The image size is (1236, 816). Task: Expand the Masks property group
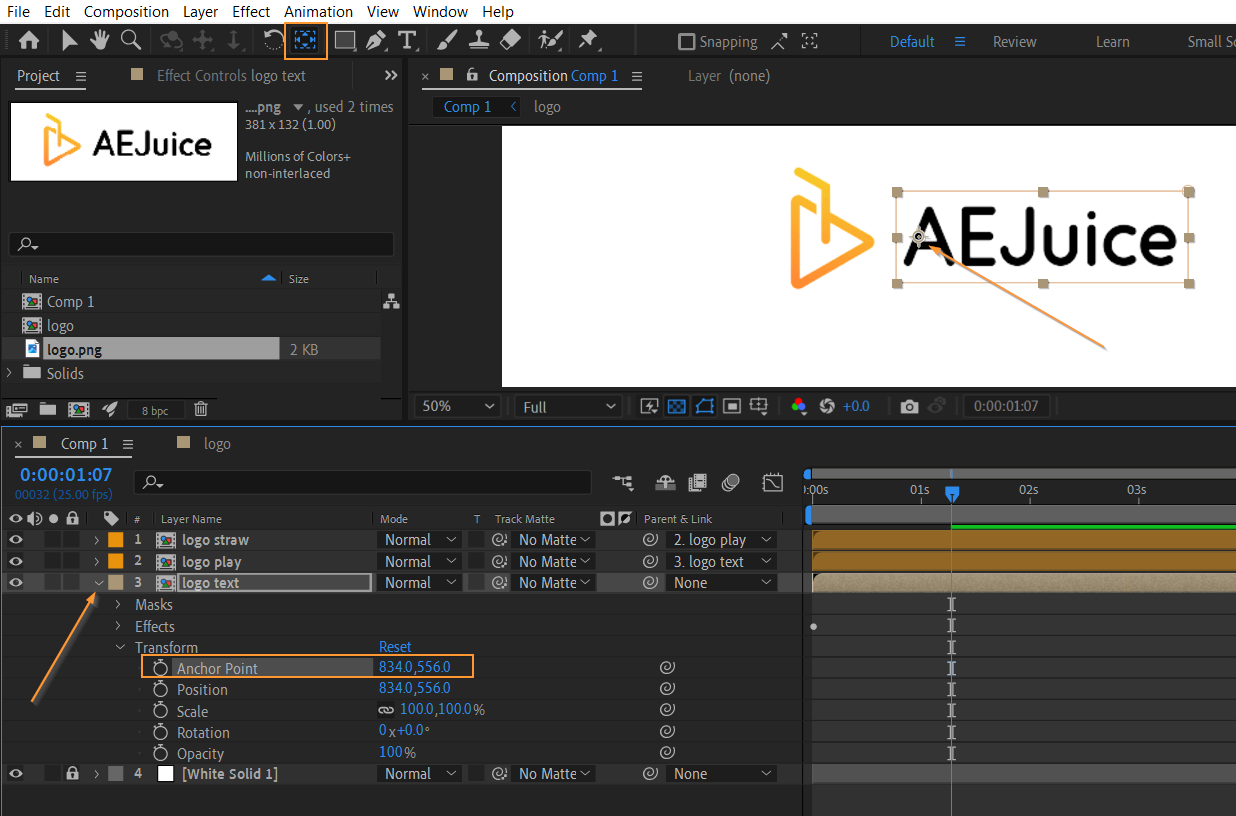pos(118,605)
